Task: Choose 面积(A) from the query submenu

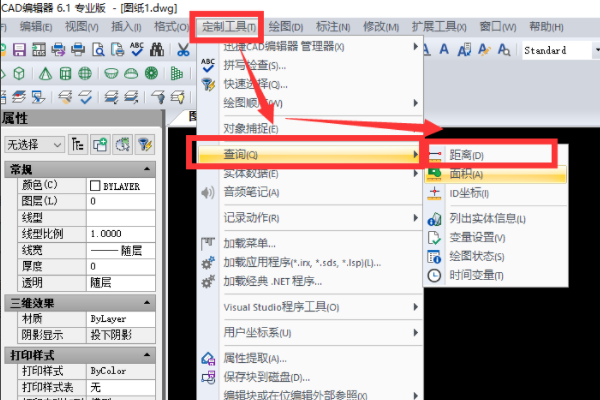Action: (x=496, y=174)
